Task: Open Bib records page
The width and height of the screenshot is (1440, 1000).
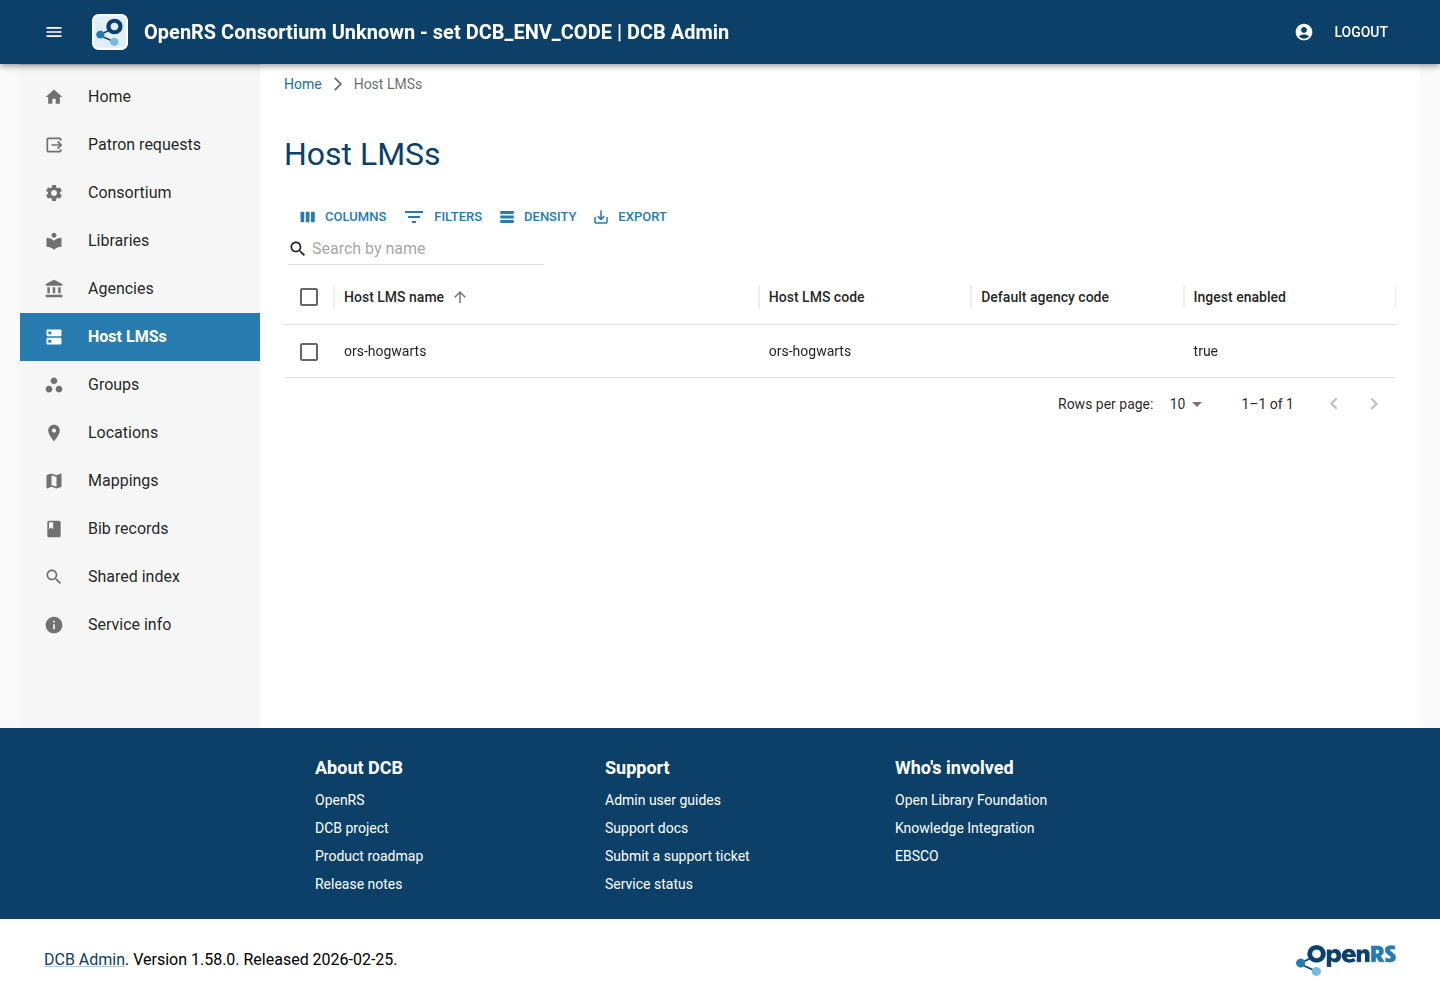Action: click(x=140, y=529)
